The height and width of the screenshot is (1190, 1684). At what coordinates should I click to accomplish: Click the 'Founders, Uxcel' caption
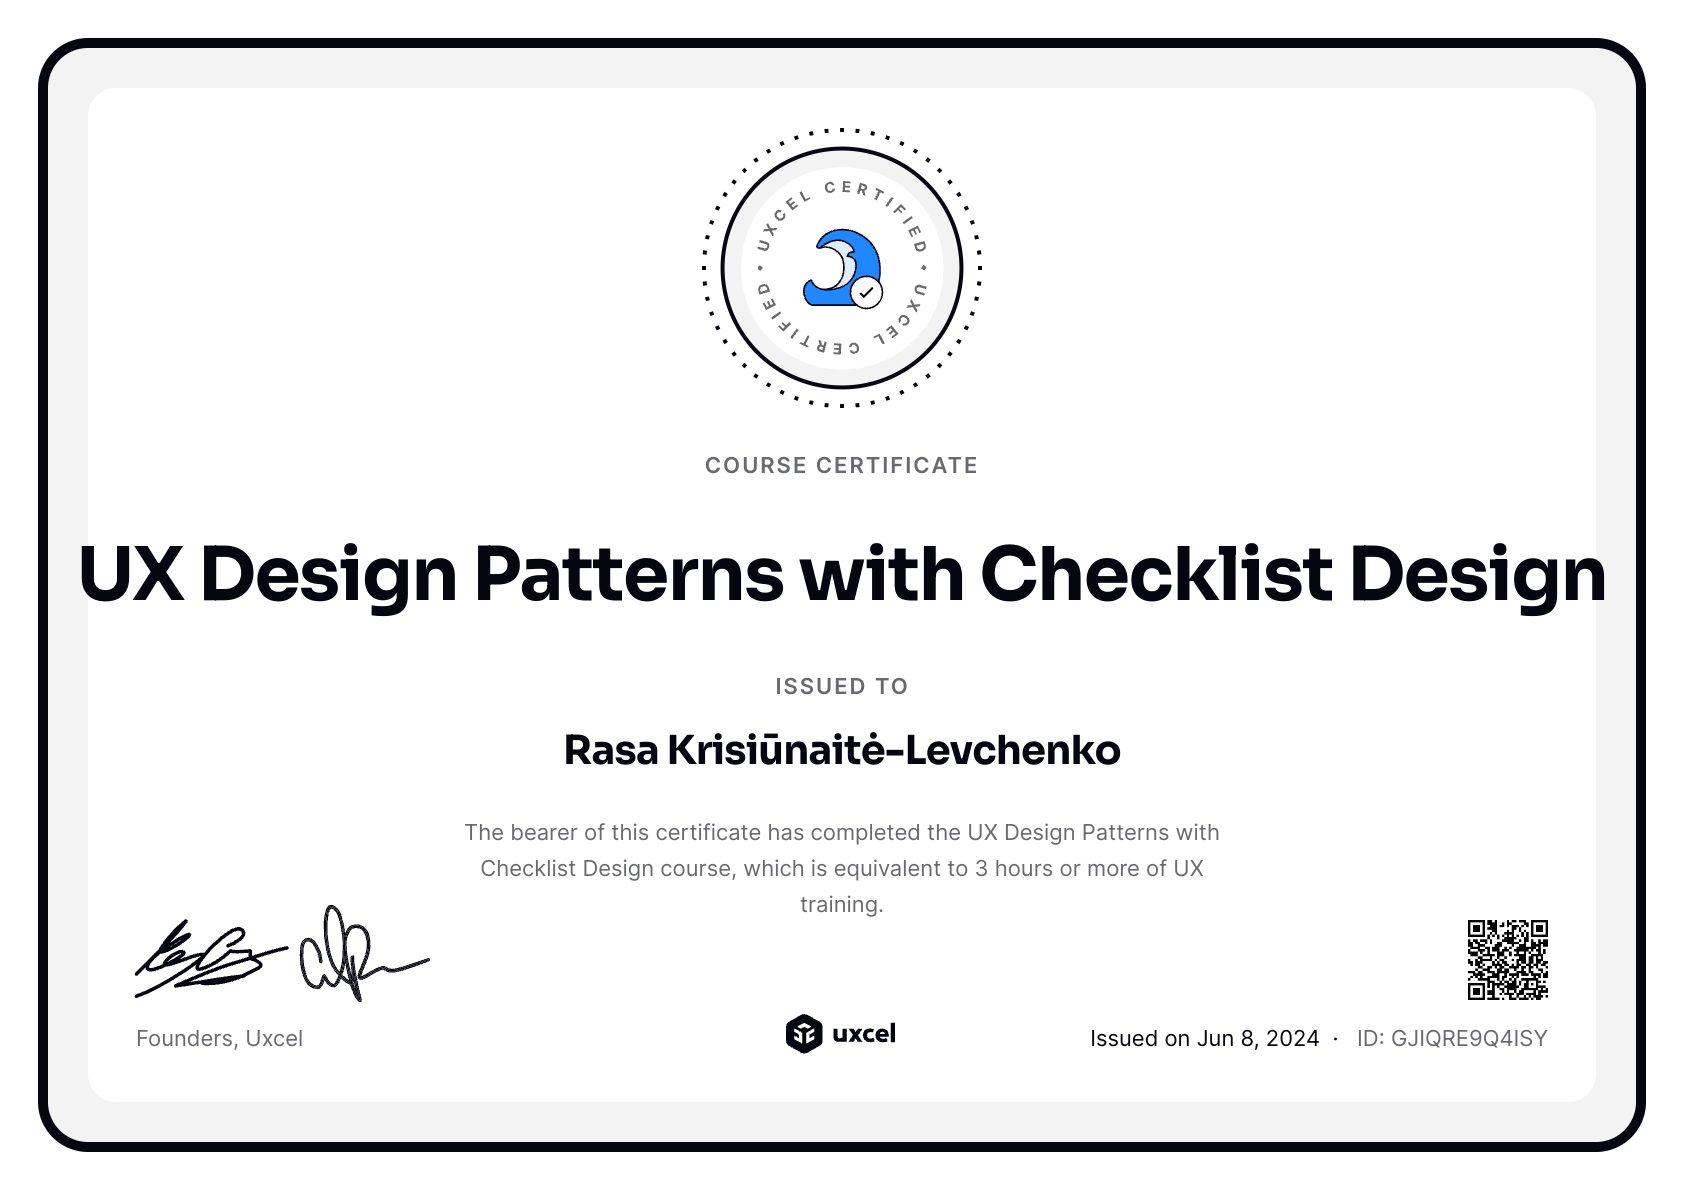coord(219,1038)
